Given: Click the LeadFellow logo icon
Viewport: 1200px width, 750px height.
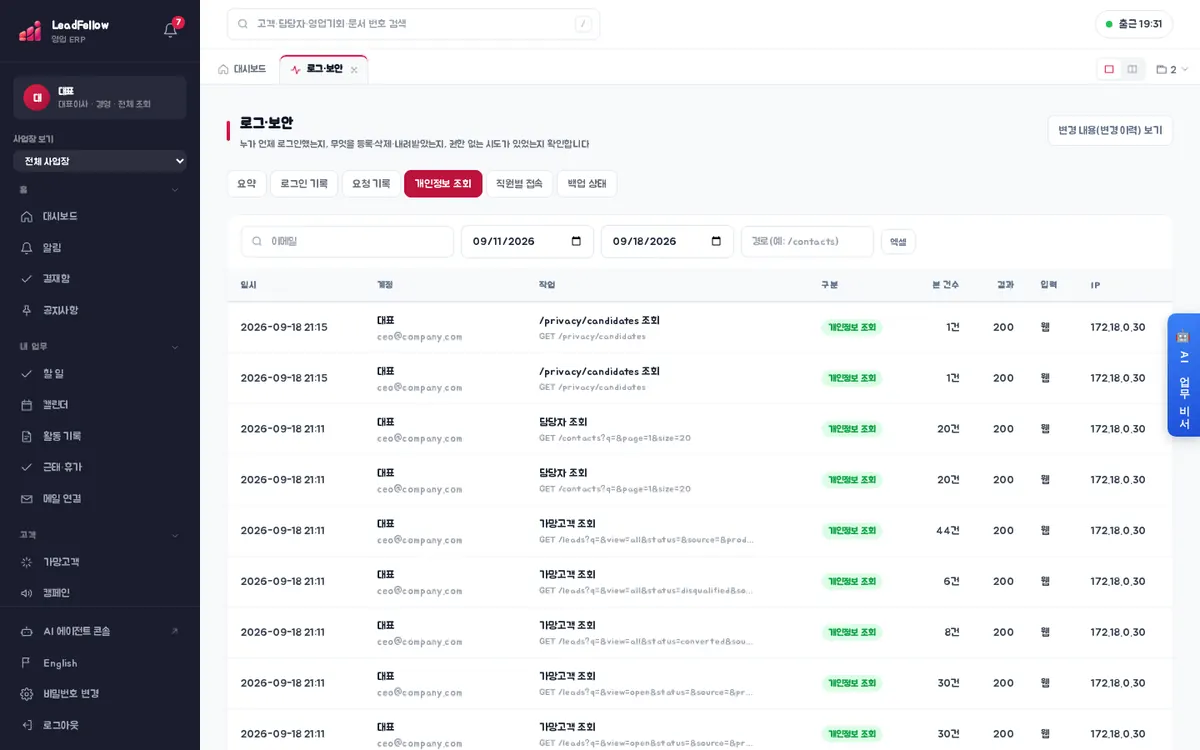Looking at the screenshot, I should (x=30, y=30).
